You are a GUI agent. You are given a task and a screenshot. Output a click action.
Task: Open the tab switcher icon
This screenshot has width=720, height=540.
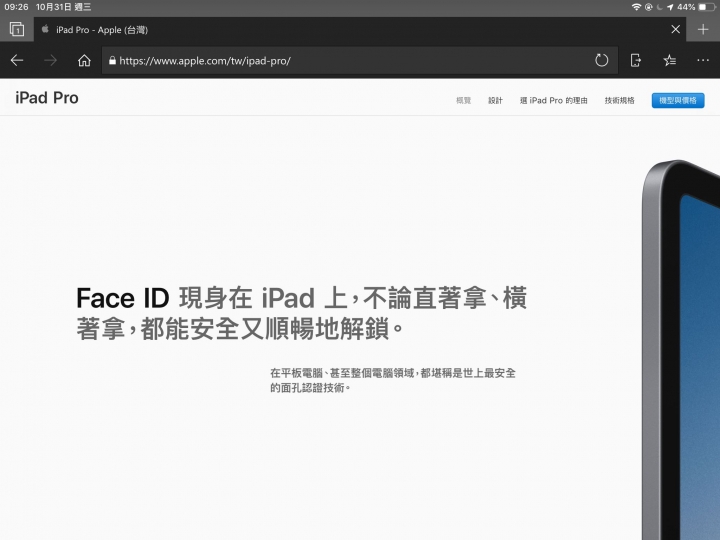pyautogui.click(x=17, y=30)
